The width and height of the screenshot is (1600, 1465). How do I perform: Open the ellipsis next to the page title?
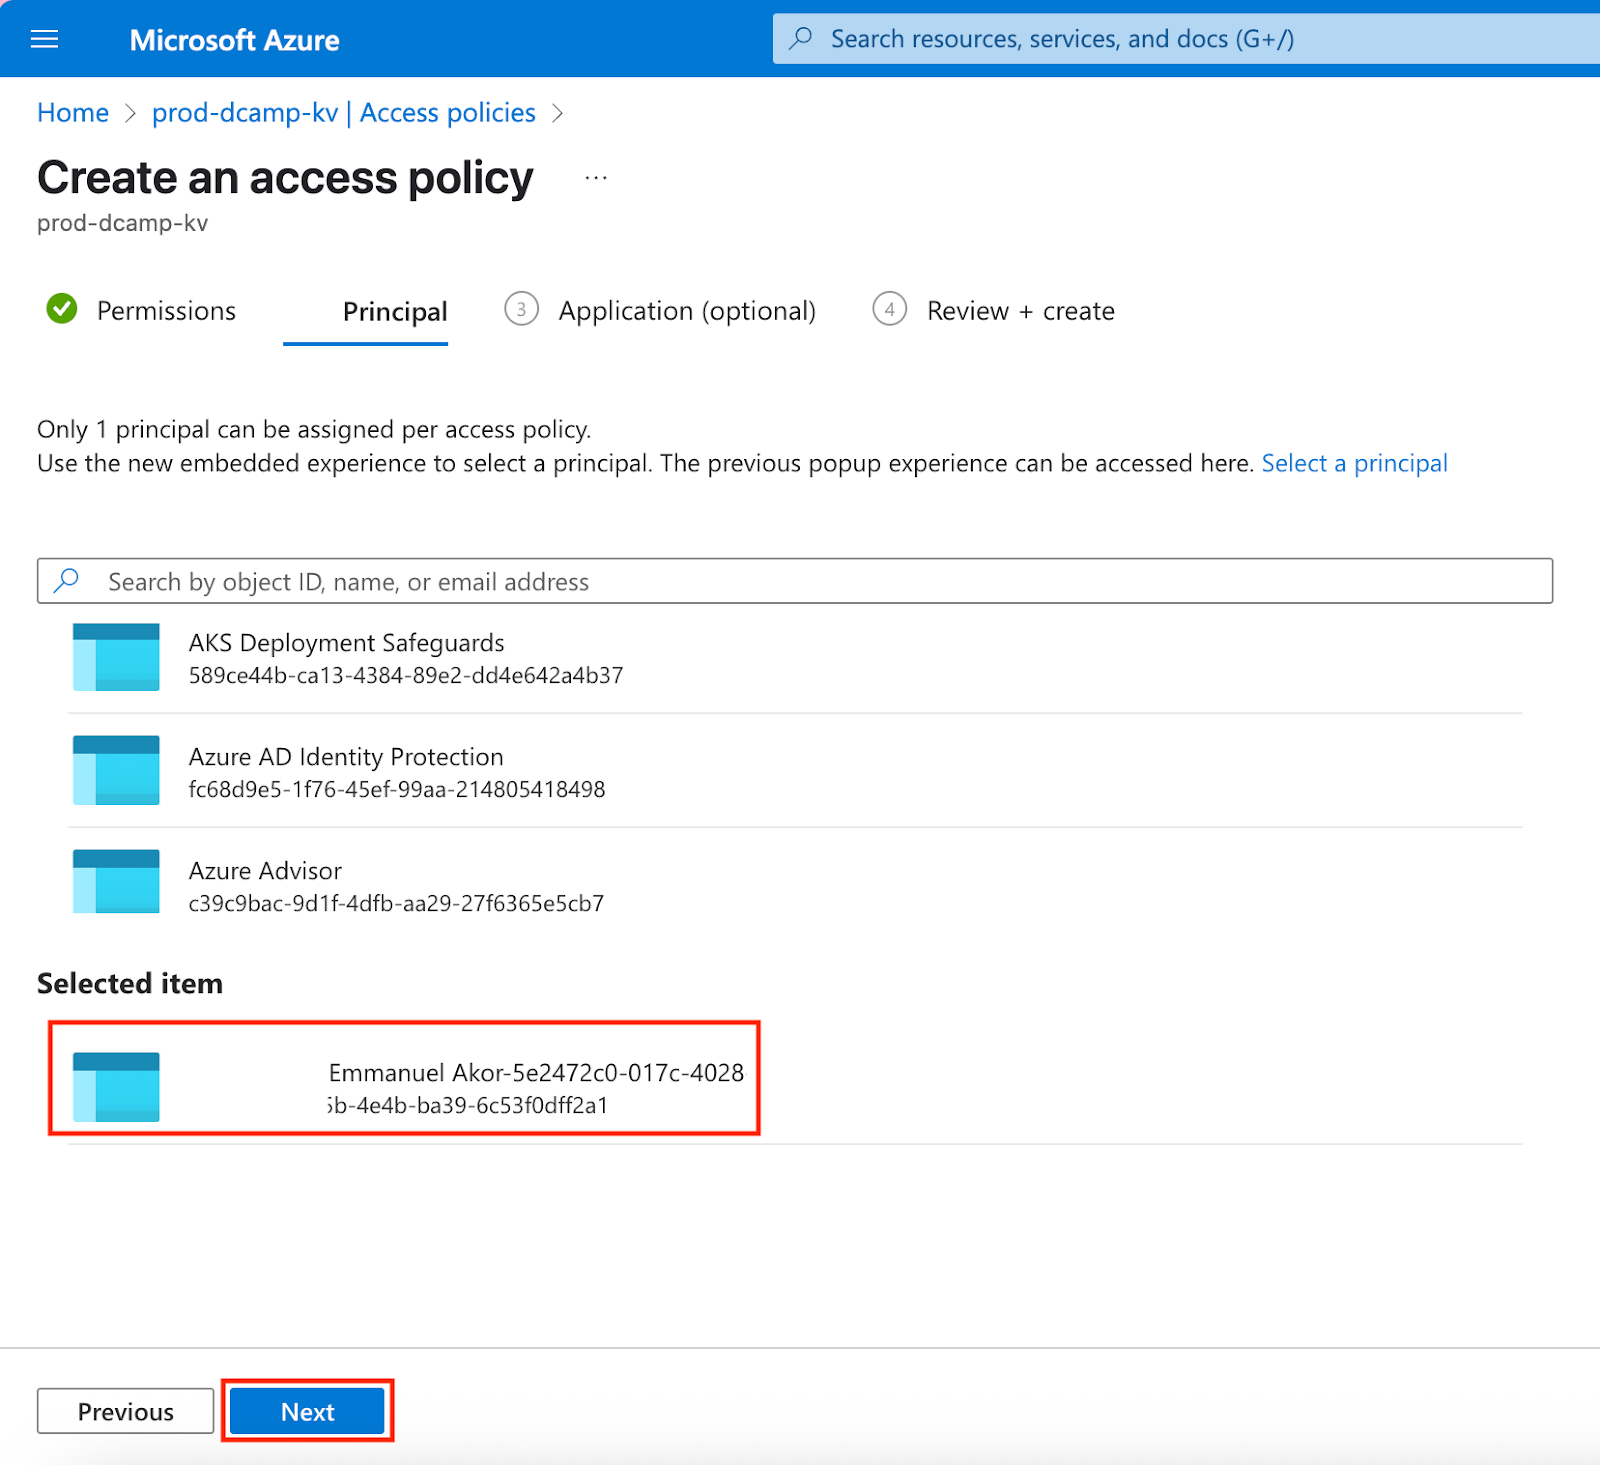pyautogui.click(x=595, y=177)
